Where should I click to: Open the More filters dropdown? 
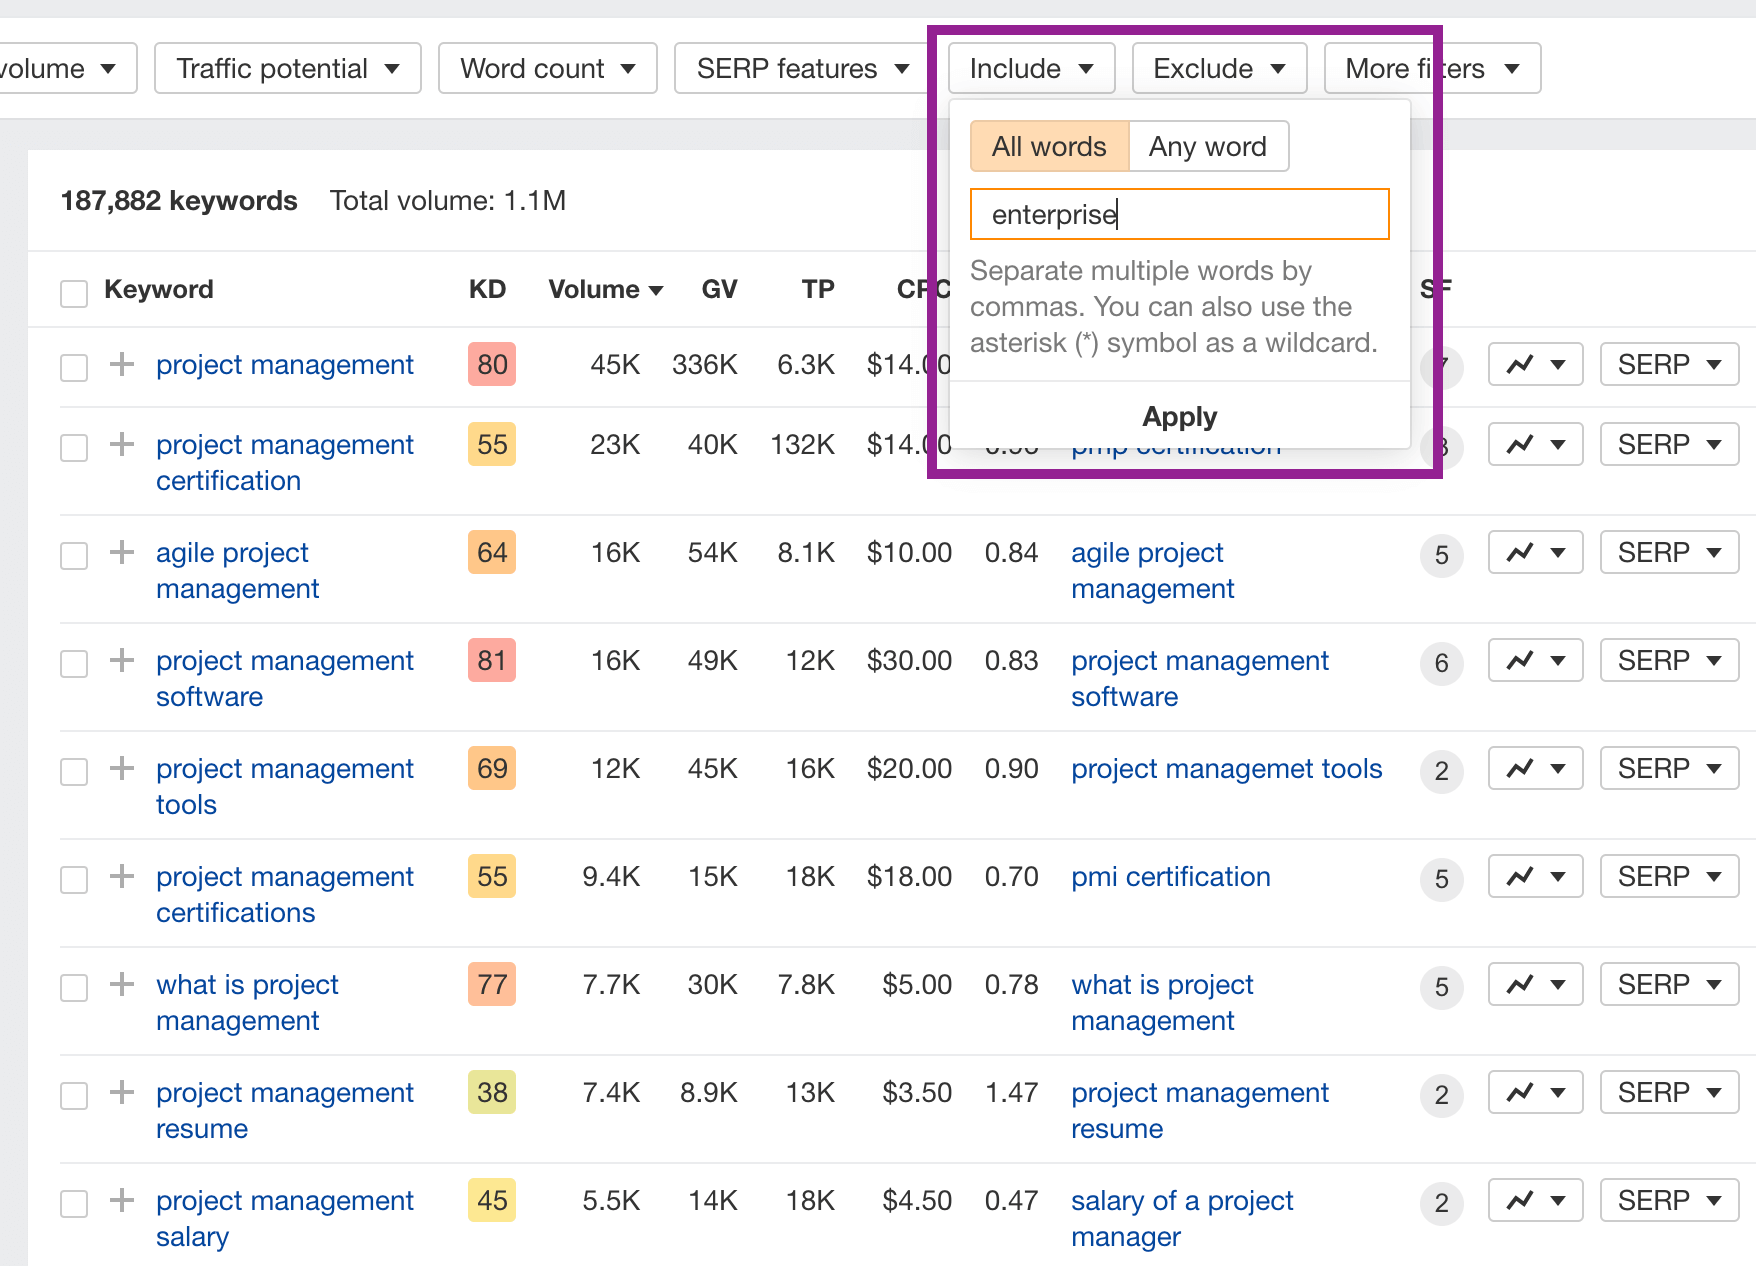pos(1432,68)
